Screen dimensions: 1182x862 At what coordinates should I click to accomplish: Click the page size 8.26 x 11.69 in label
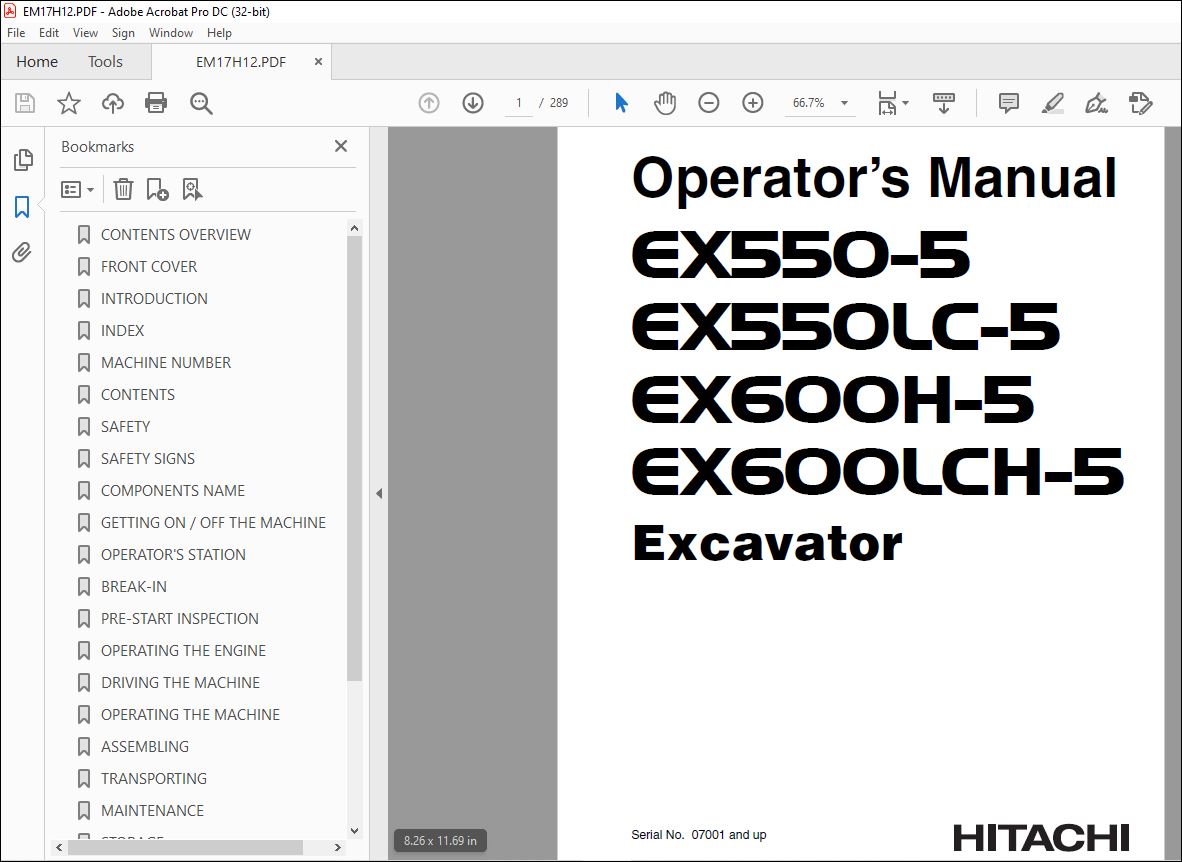[440, 840]
